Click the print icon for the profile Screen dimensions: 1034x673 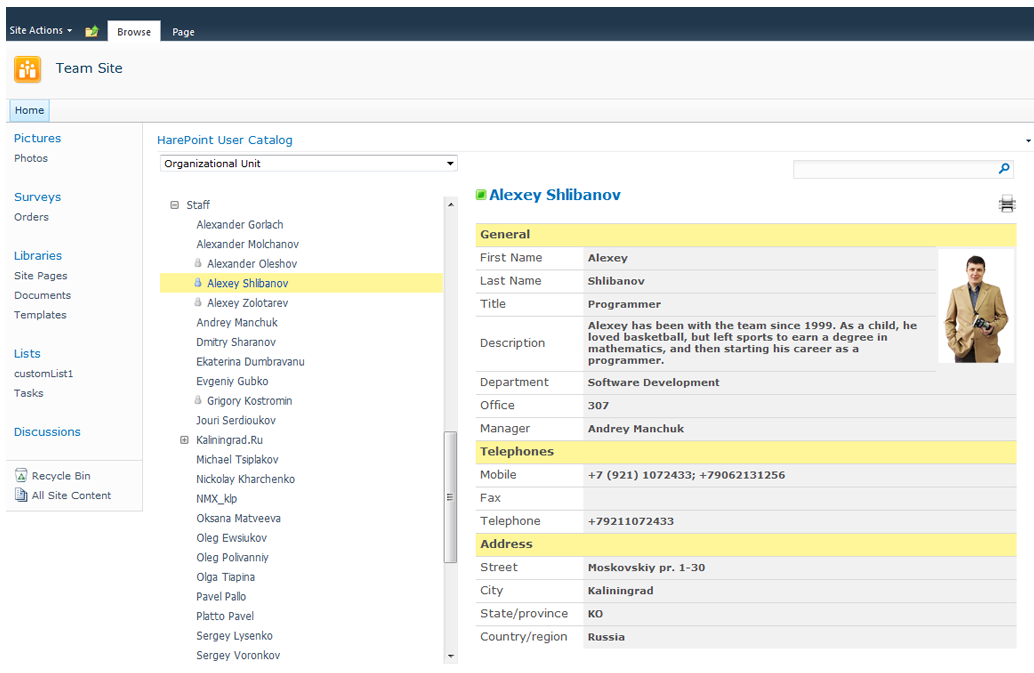(x=1006, y=204)
